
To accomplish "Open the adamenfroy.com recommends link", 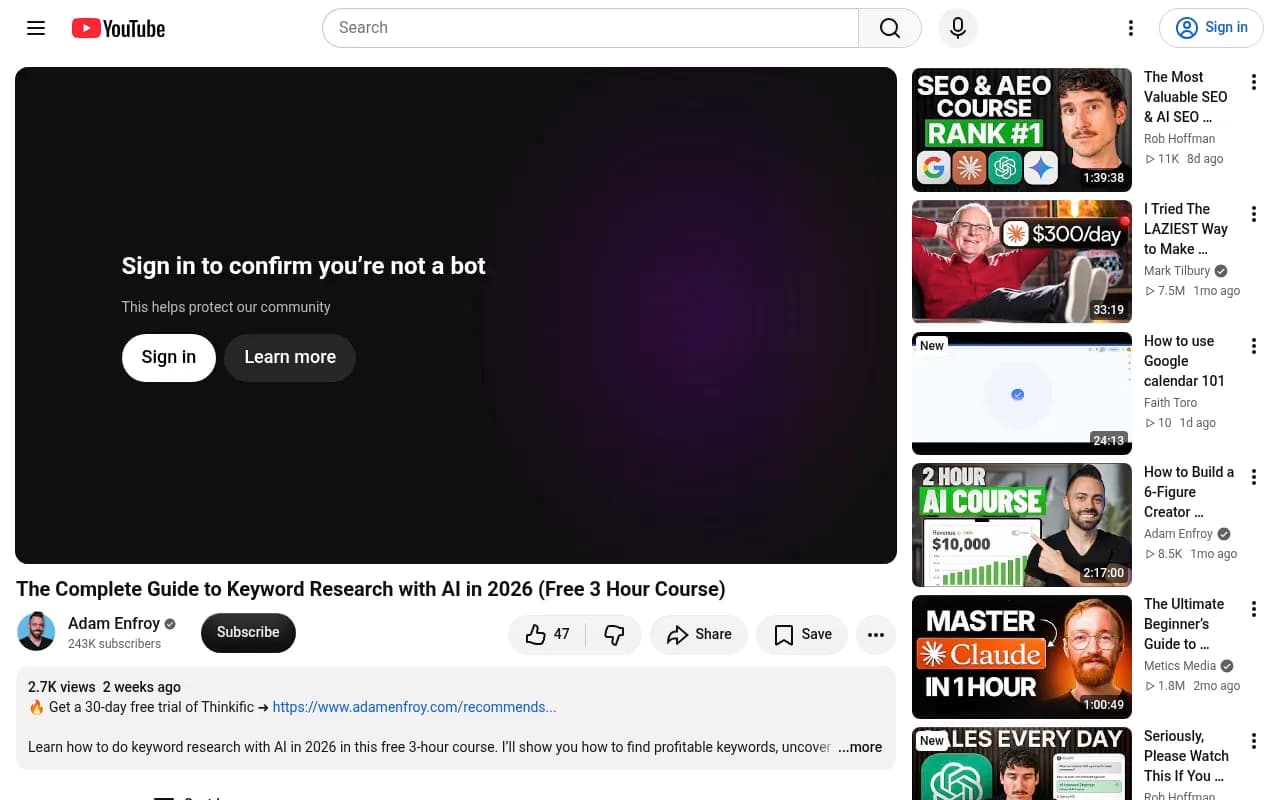I will click(x=414, y=707).
